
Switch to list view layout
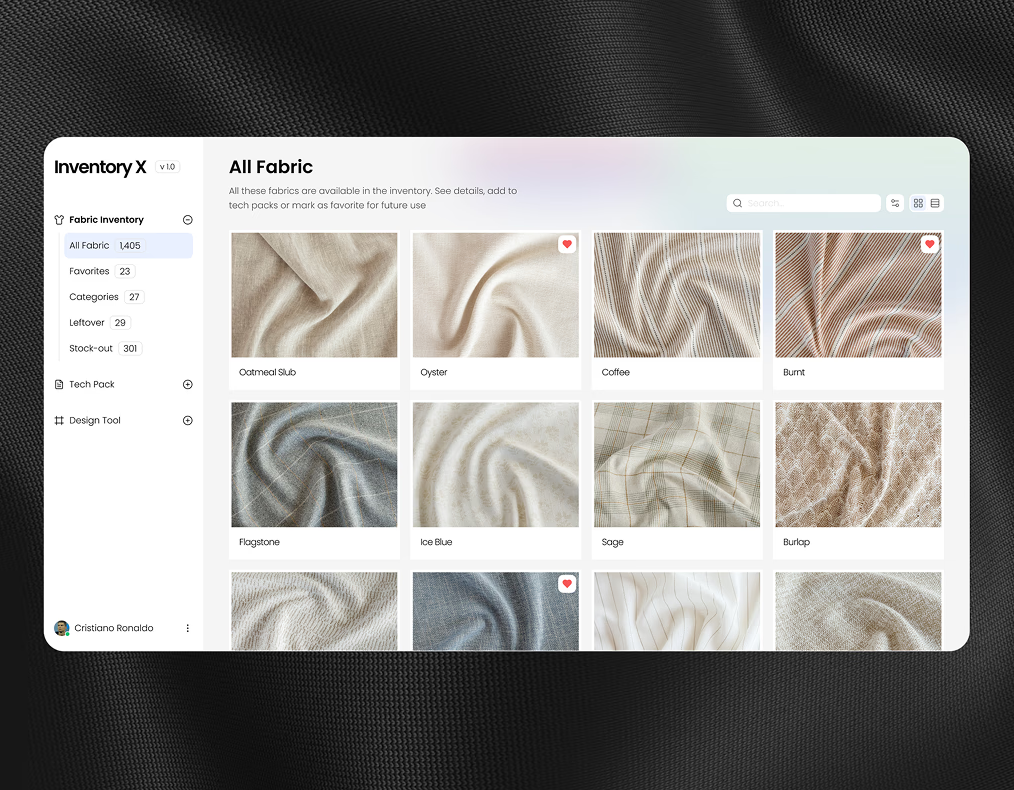pyautogui.click(x=935, y=203)
